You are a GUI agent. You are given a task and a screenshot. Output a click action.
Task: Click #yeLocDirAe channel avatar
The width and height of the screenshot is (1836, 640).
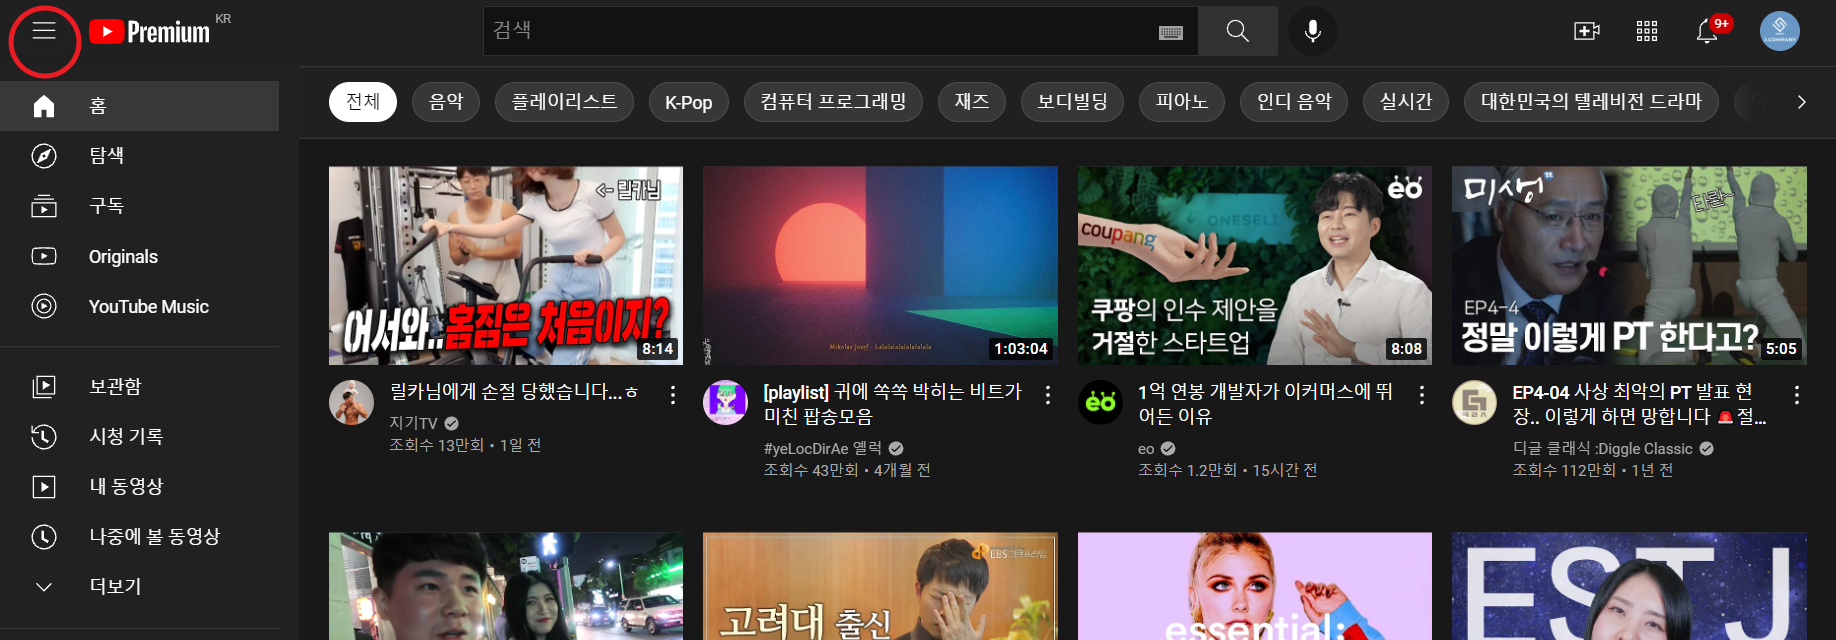(725, 402)
